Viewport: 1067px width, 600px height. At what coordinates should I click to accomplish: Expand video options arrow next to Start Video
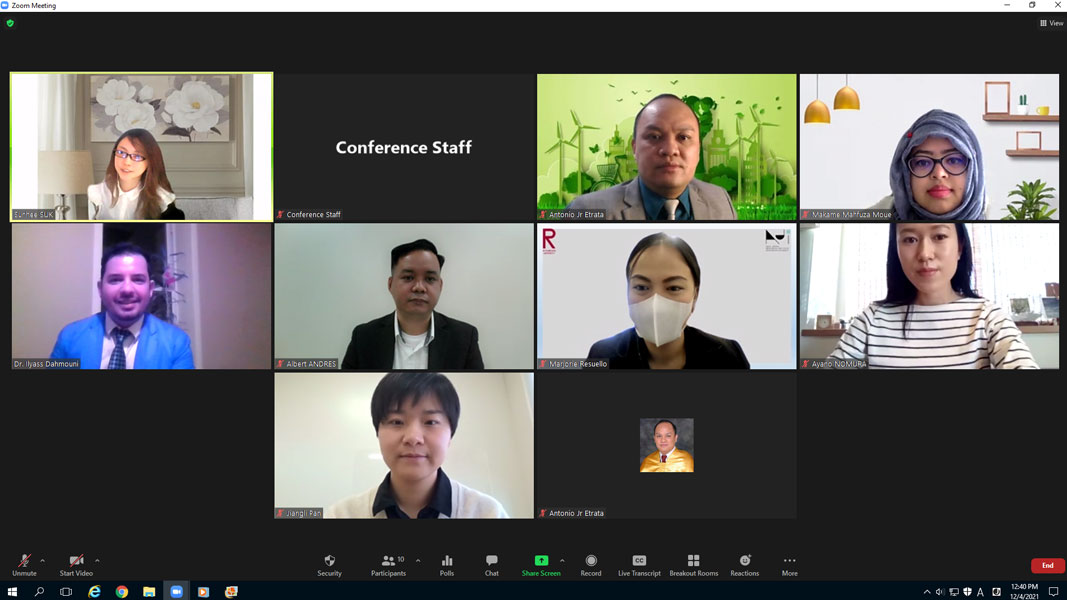click(x=97, y=561)
